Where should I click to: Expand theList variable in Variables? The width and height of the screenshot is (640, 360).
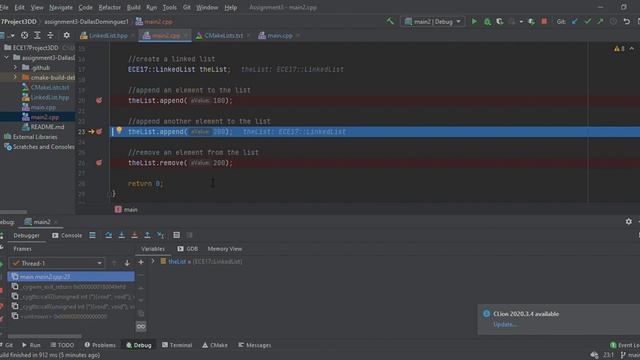(x=153, y=261)
